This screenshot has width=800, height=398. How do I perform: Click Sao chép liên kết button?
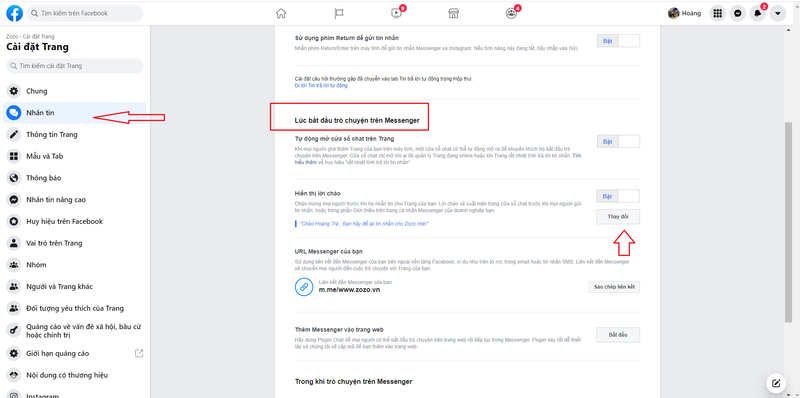pyautogui.click(x=614, y=287)
